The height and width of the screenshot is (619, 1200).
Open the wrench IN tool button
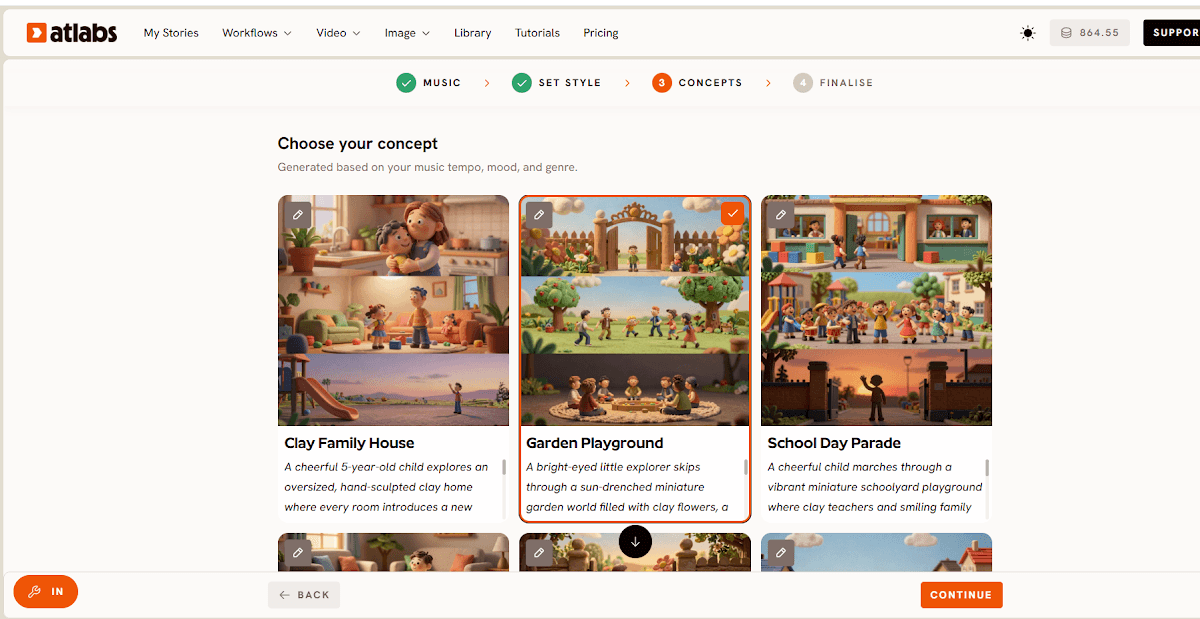coord(46,592)
